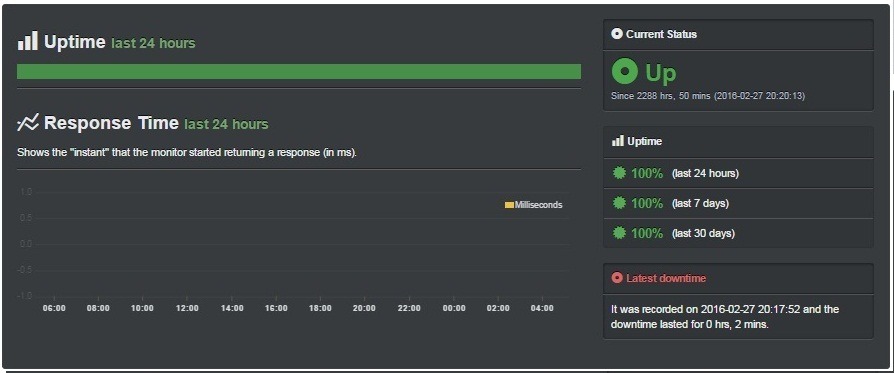The width and height of the screenshot is (894, 373).
Task: Click the large green Up status icon
Action: point(625,72)
